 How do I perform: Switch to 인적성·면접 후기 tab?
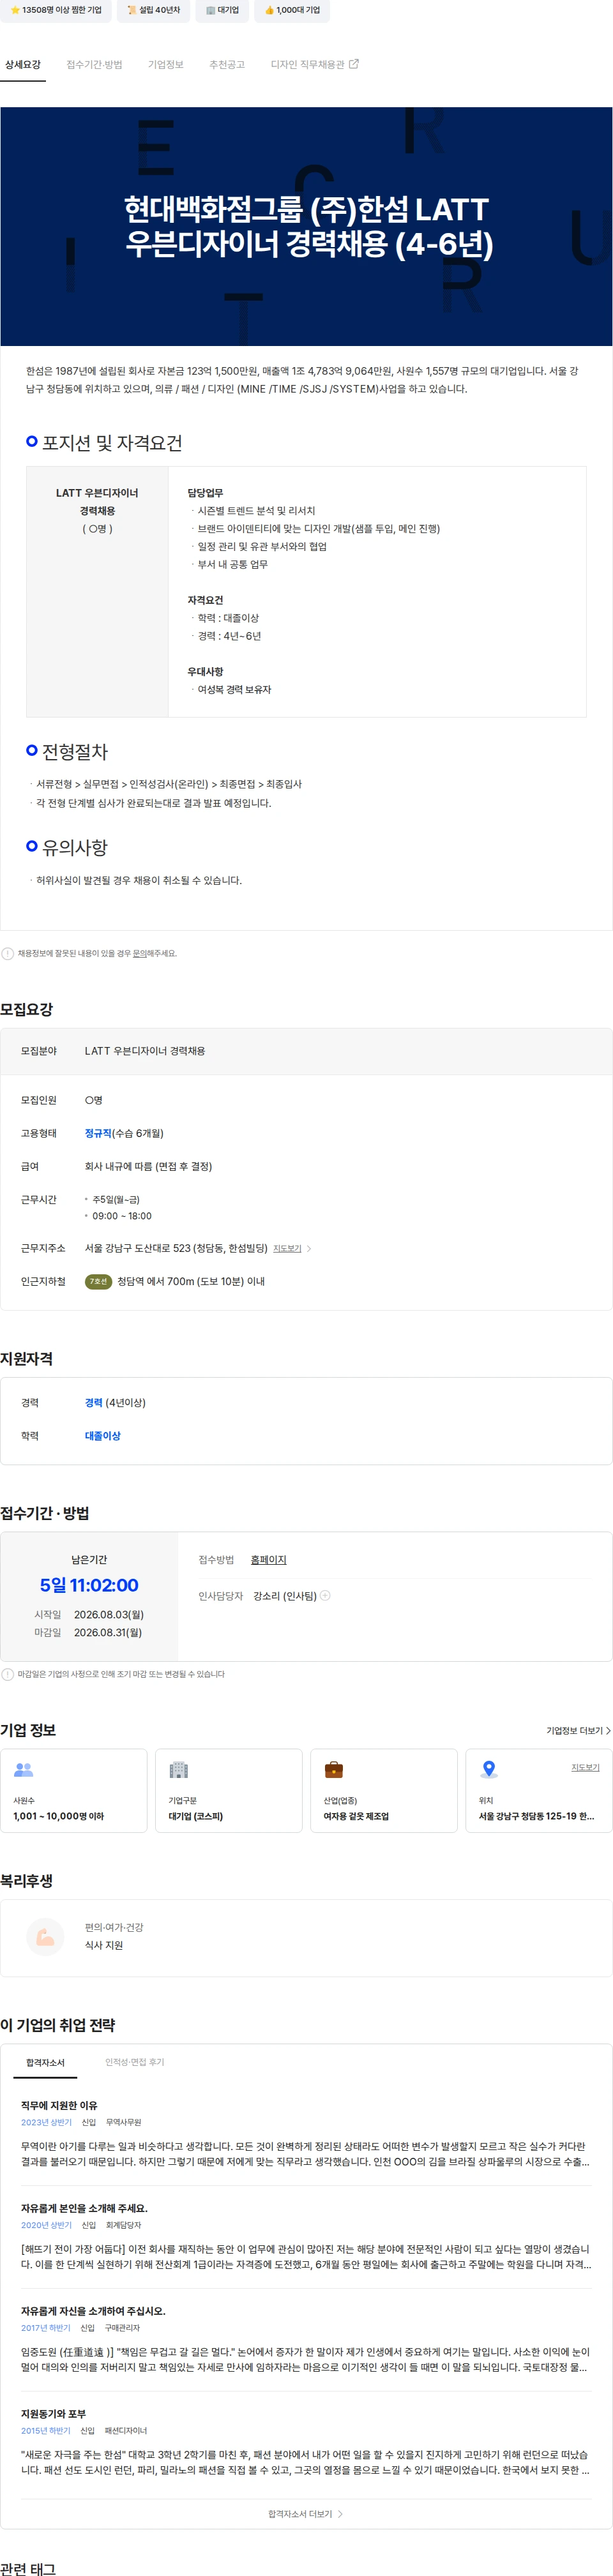point(135,2062)
